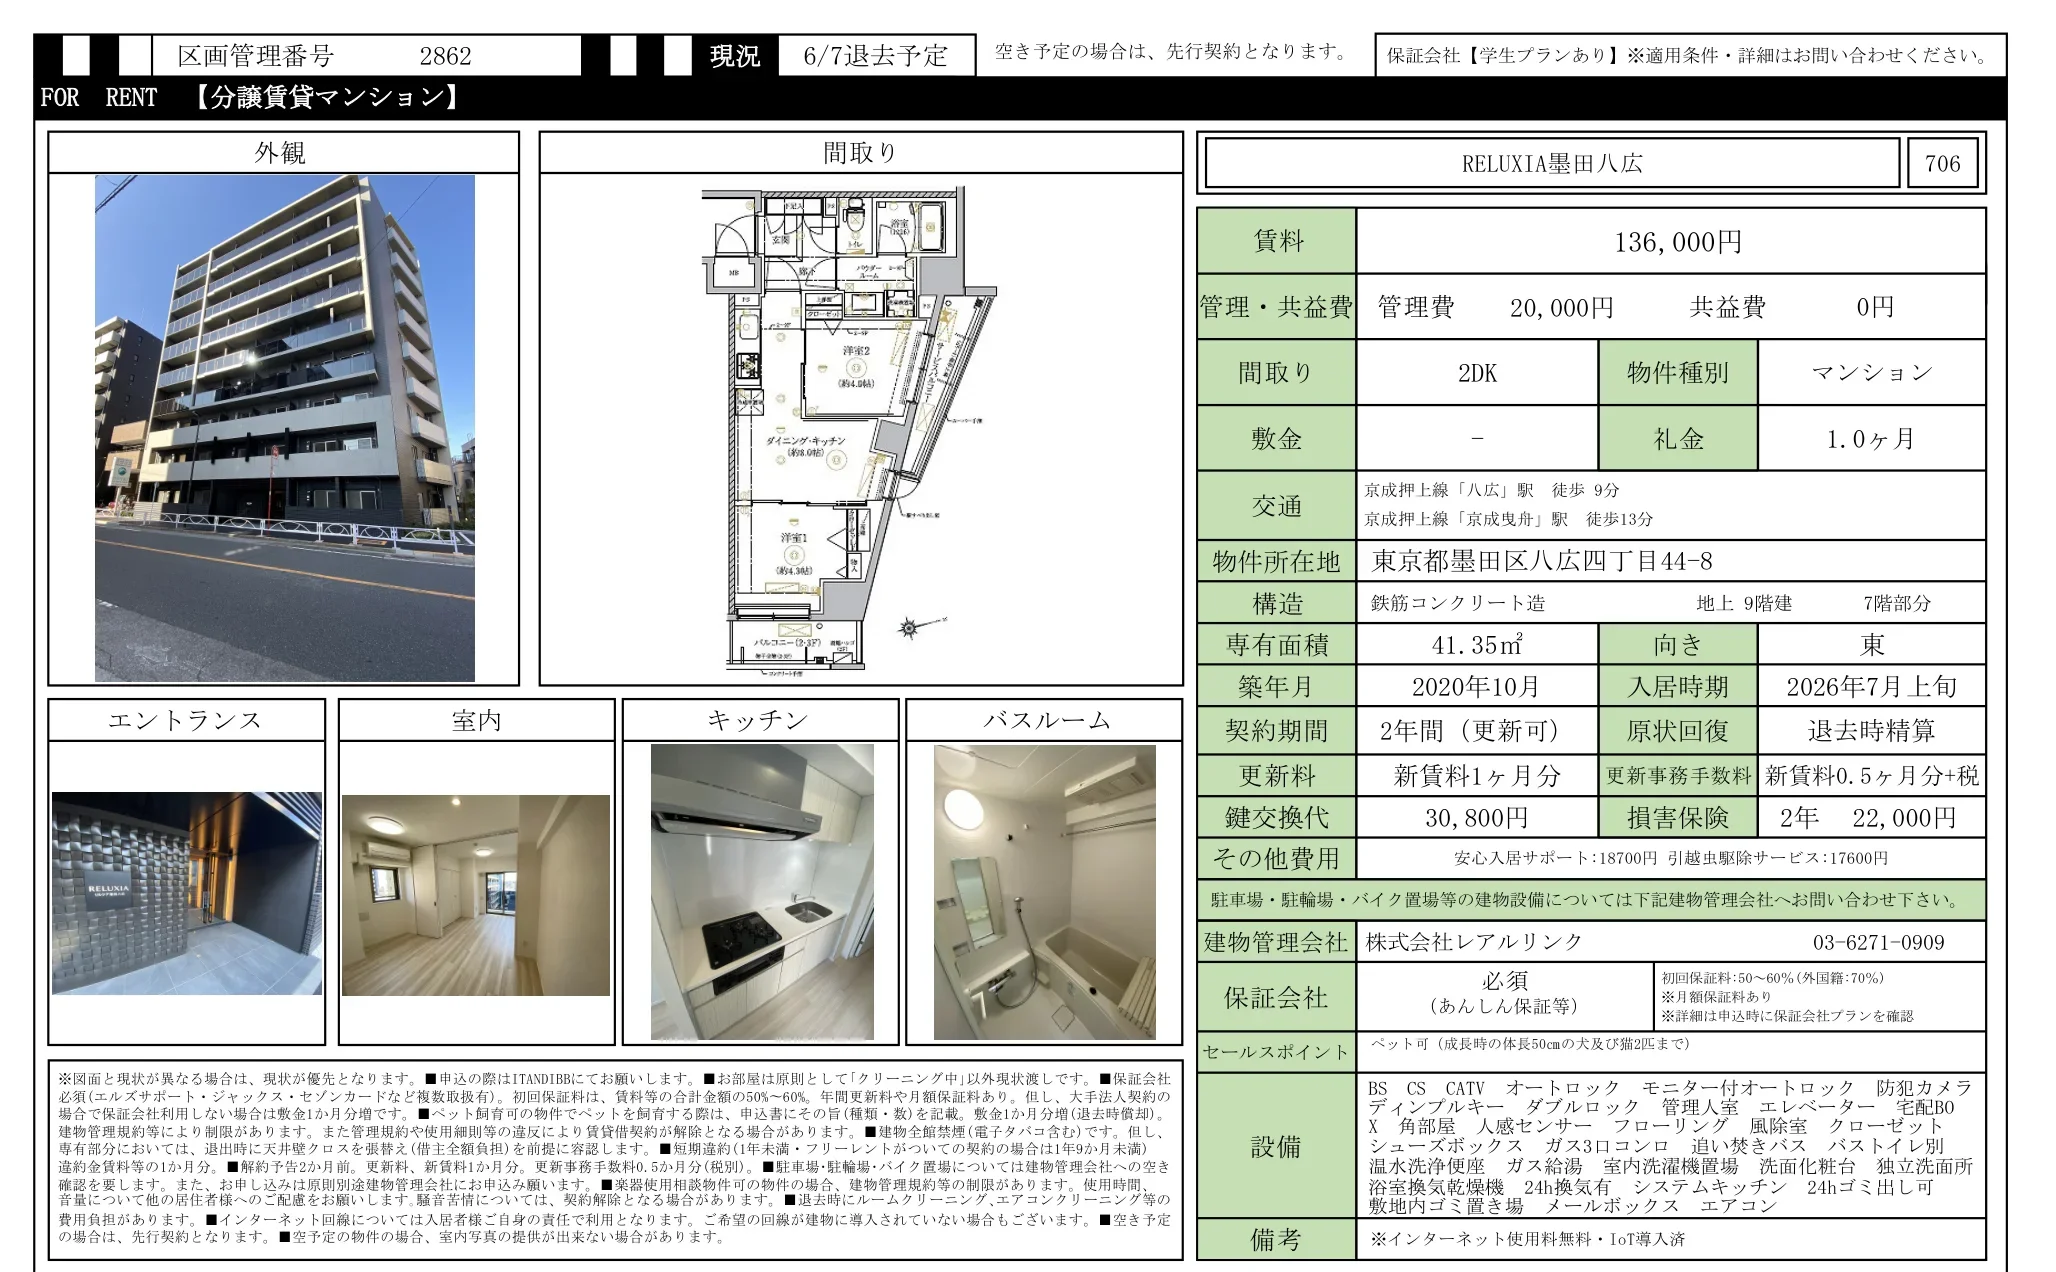Click the 区画管理番号 2862 field

coord(365,56)
